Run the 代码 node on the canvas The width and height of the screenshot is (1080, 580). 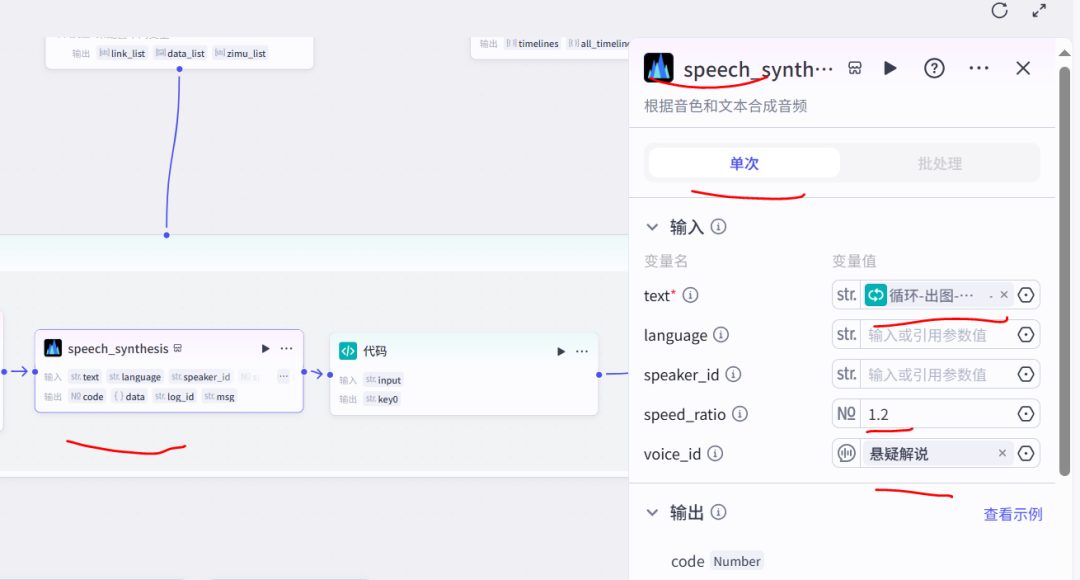(x=561, y=351)
